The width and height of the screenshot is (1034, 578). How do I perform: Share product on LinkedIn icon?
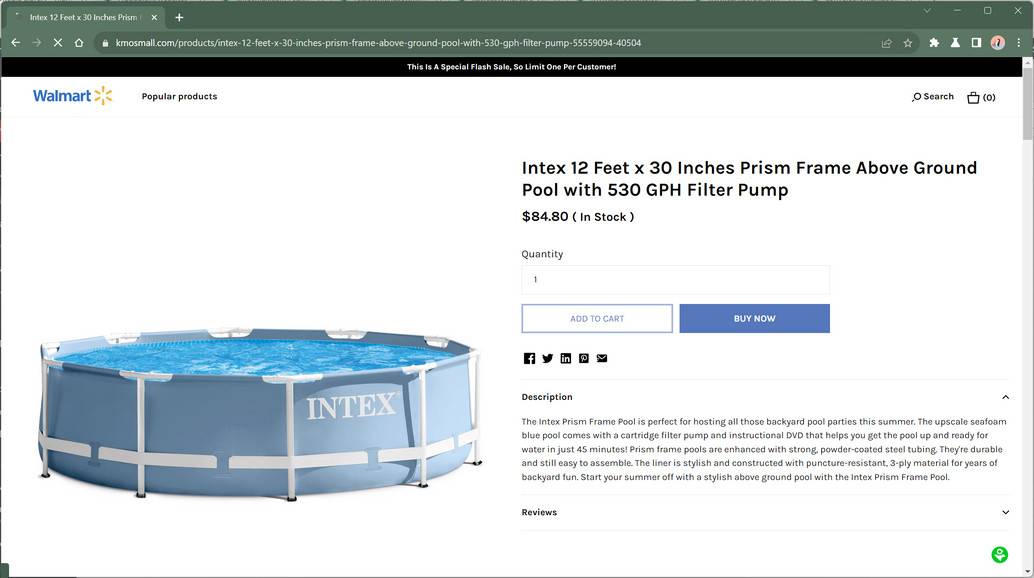tap(566, 359)
